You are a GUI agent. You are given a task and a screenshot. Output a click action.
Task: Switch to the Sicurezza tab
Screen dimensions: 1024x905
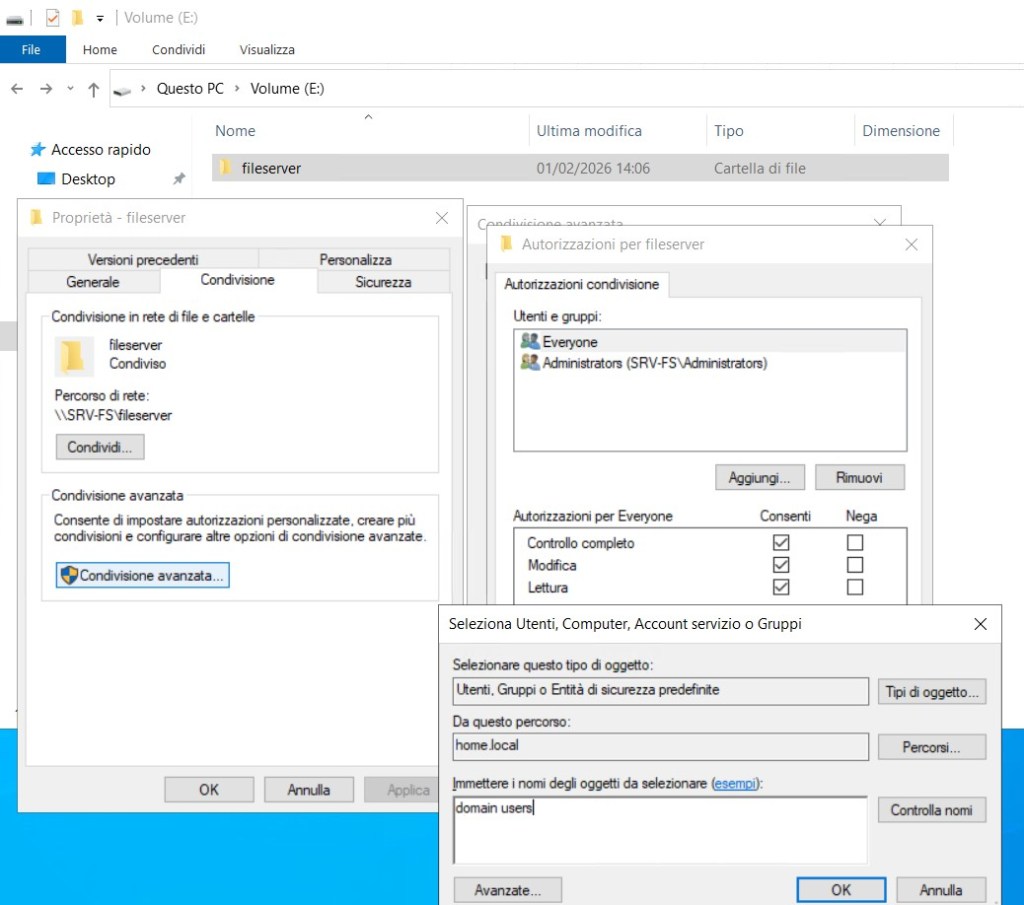click(x=383, y=282)
